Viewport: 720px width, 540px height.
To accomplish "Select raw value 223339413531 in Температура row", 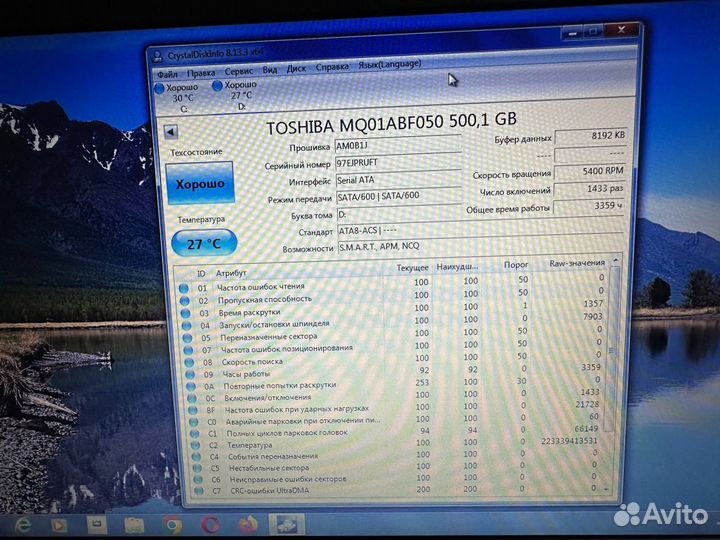I will [569, 441].
